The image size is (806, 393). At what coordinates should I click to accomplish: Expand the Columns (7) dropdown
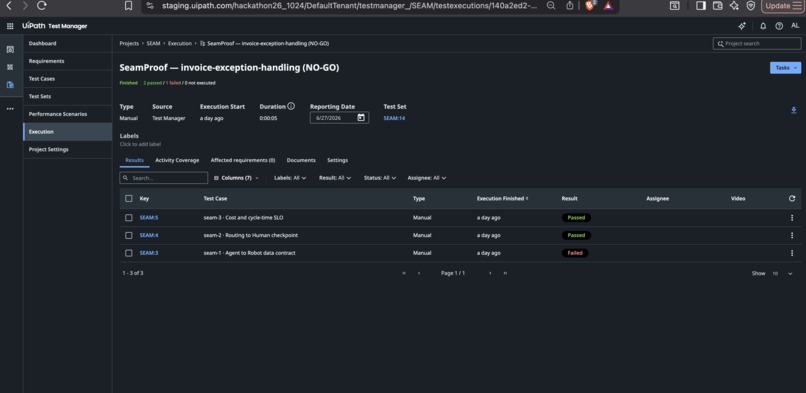pos(236,178)
